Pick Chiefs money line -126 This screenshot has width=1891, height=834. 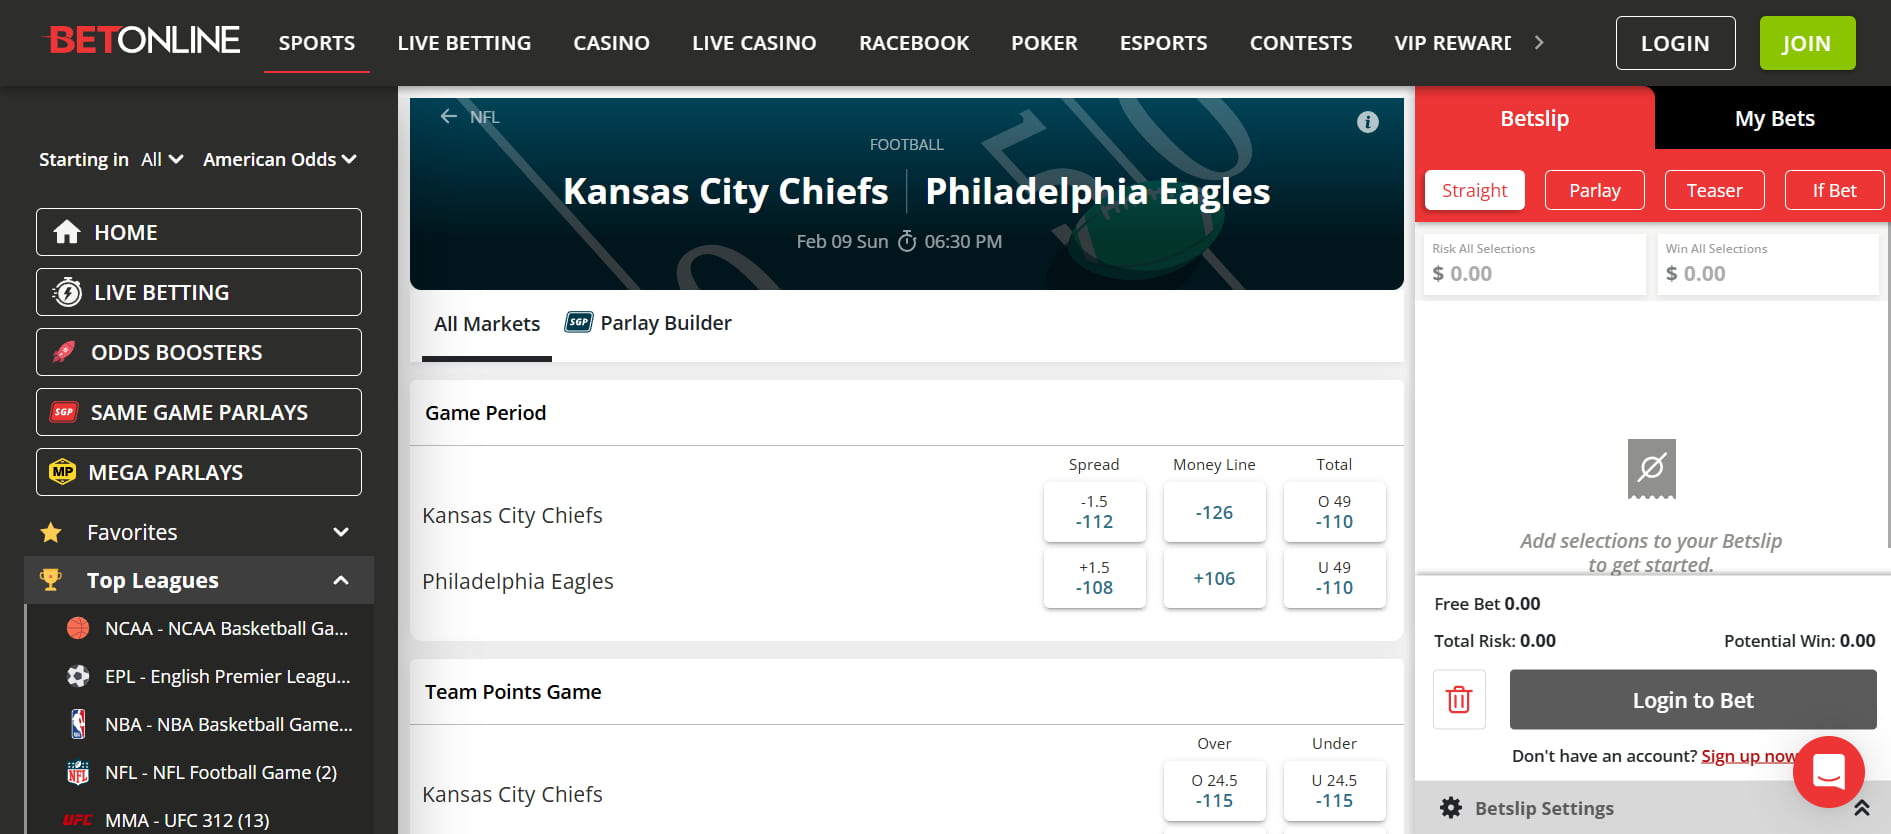tap(1214, 512)
